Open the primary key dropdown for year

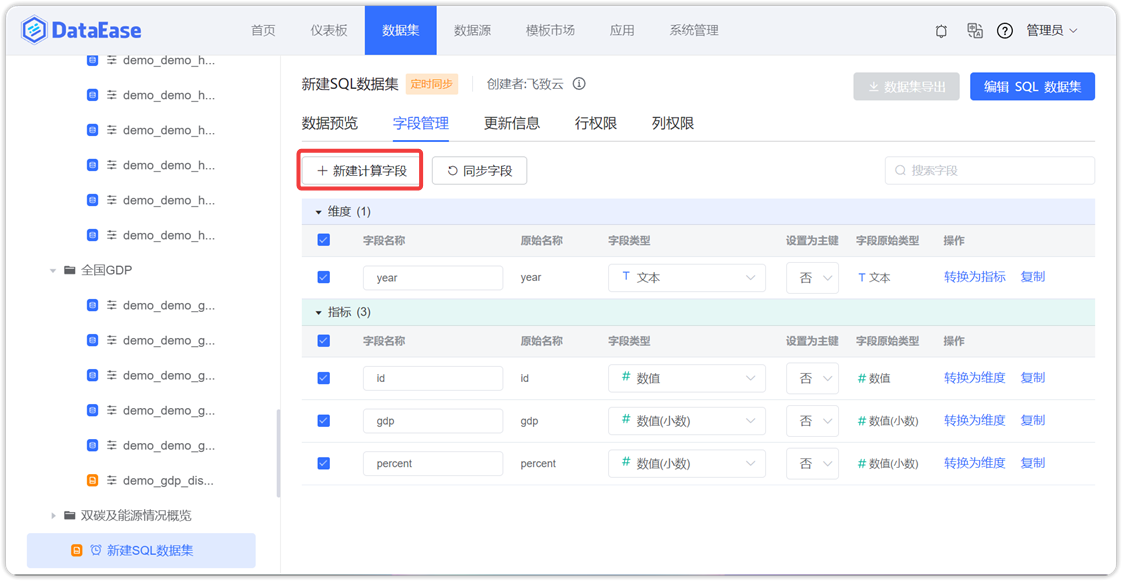(x=812, y=278)
